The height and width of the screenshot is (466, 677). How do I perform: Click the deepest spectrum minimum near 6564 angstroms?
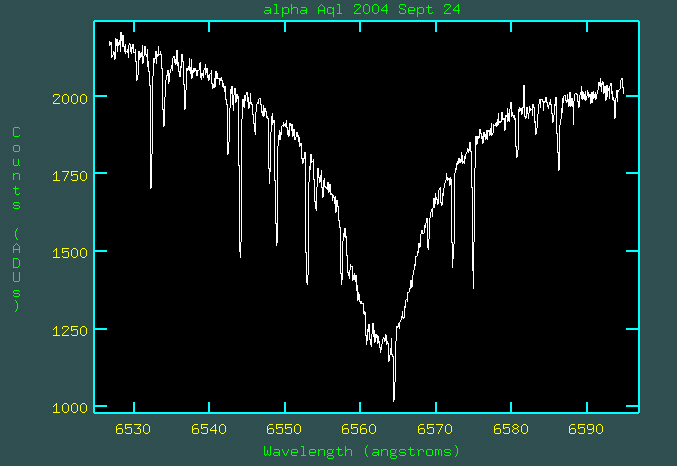[x=394, y=400]
